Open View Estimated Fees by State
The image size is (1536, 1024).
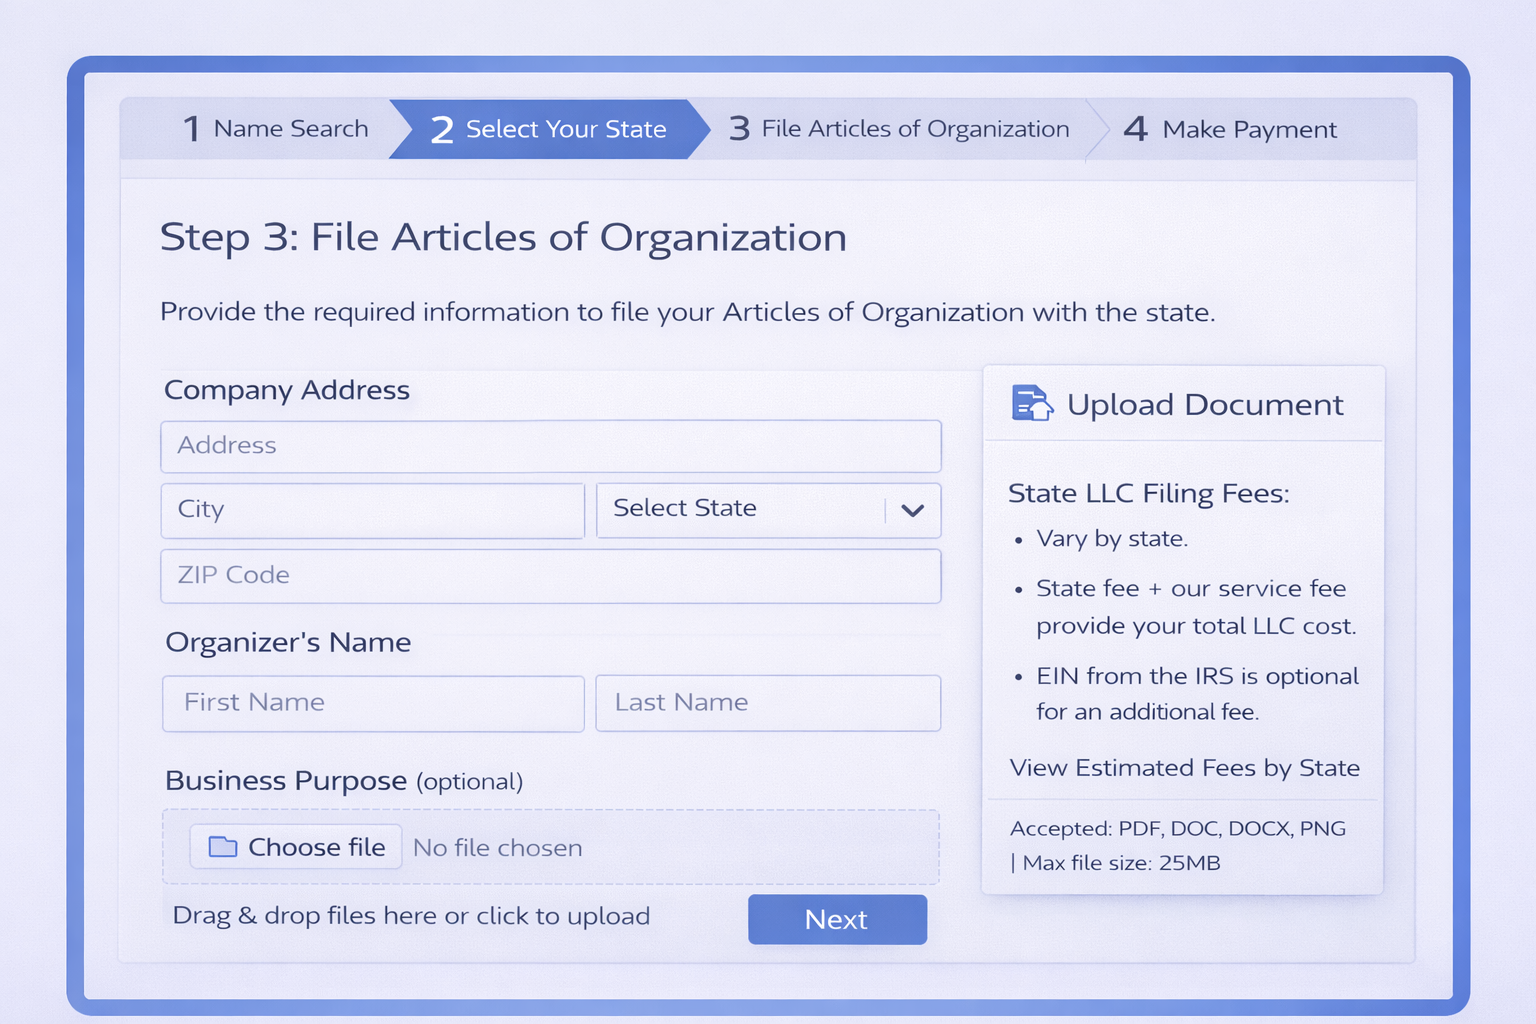click(x=1184, y=768)
